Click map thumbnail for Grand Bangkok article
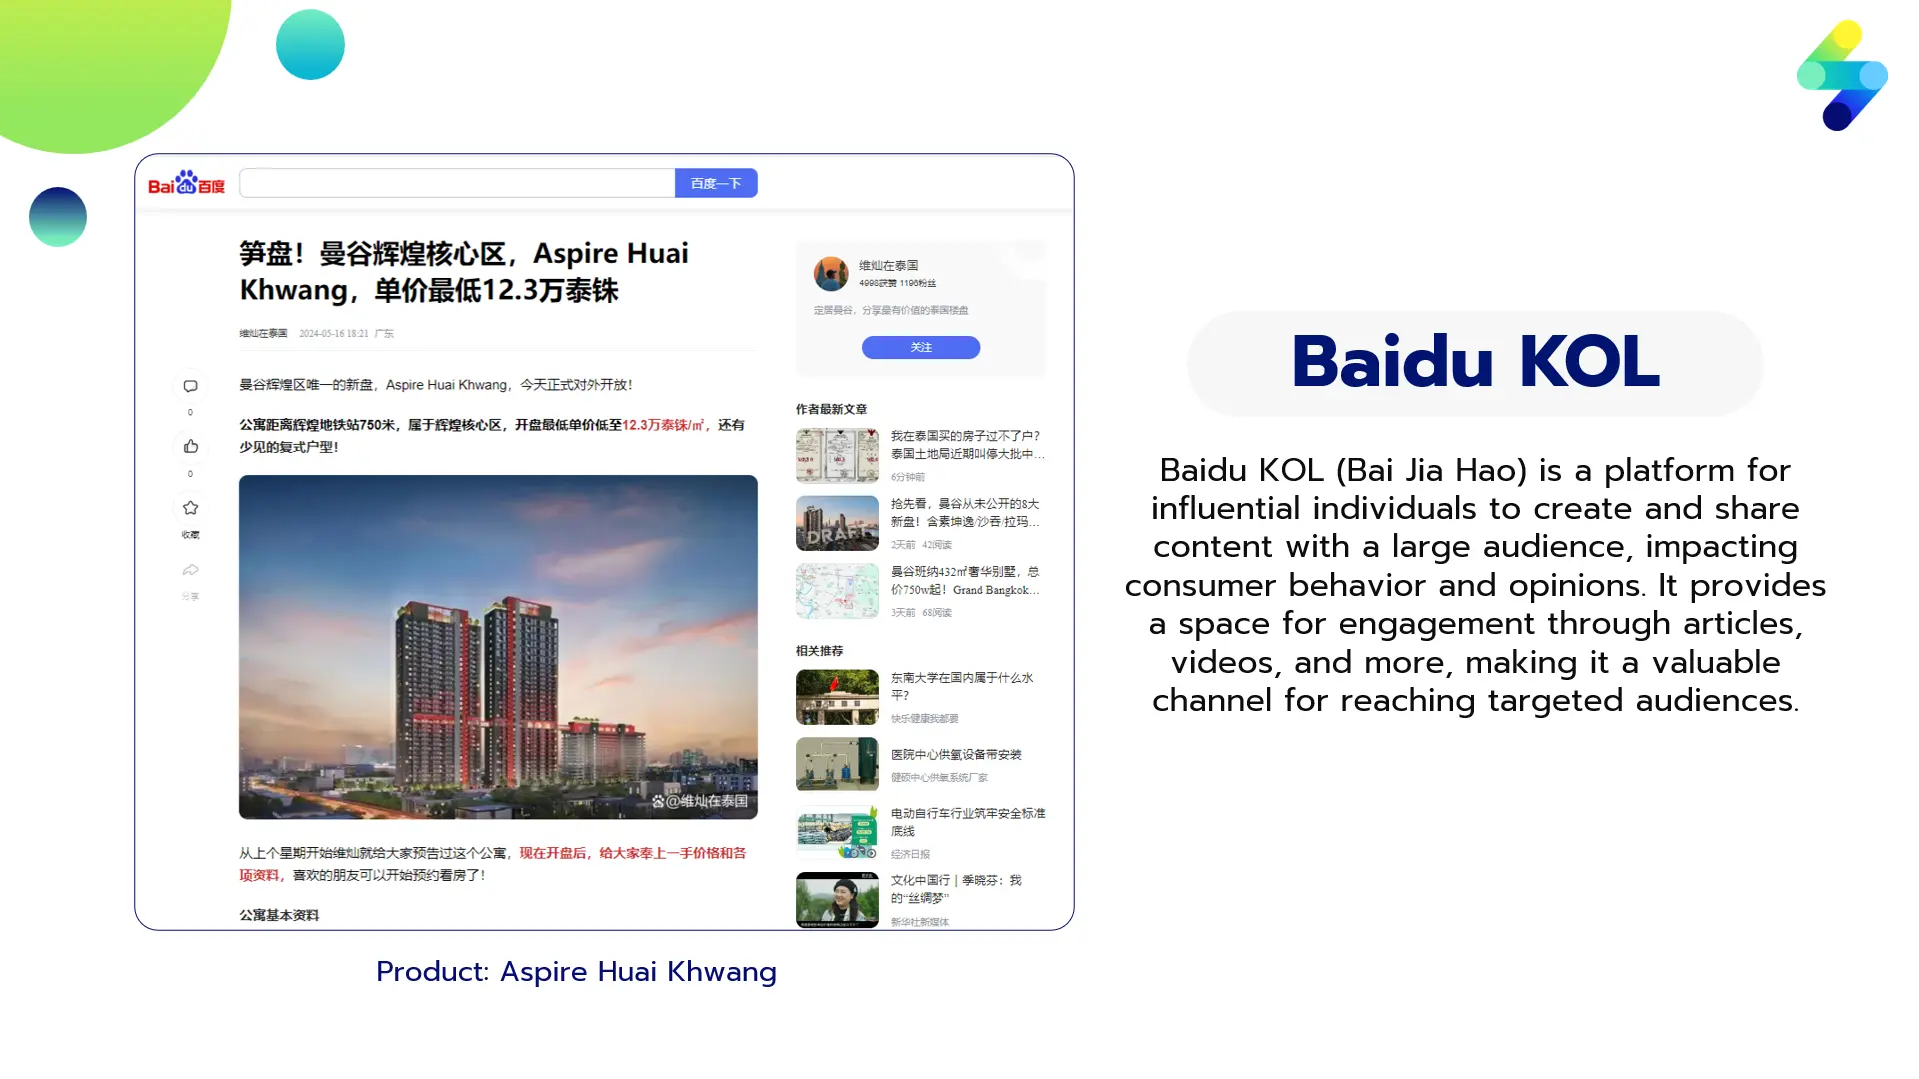 point(837,591)
